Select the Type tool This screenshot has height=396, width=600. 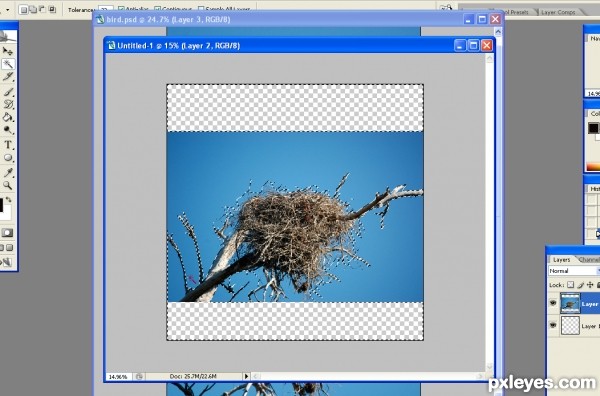[x=8, y=145]
